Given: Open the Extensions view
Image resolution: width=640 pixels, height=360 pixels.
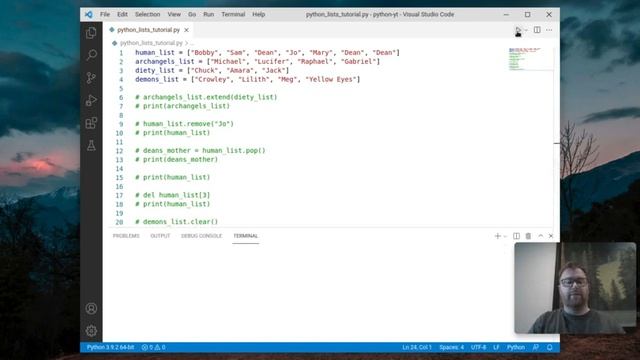Looking at the screenshot, I should click(91, 123).
